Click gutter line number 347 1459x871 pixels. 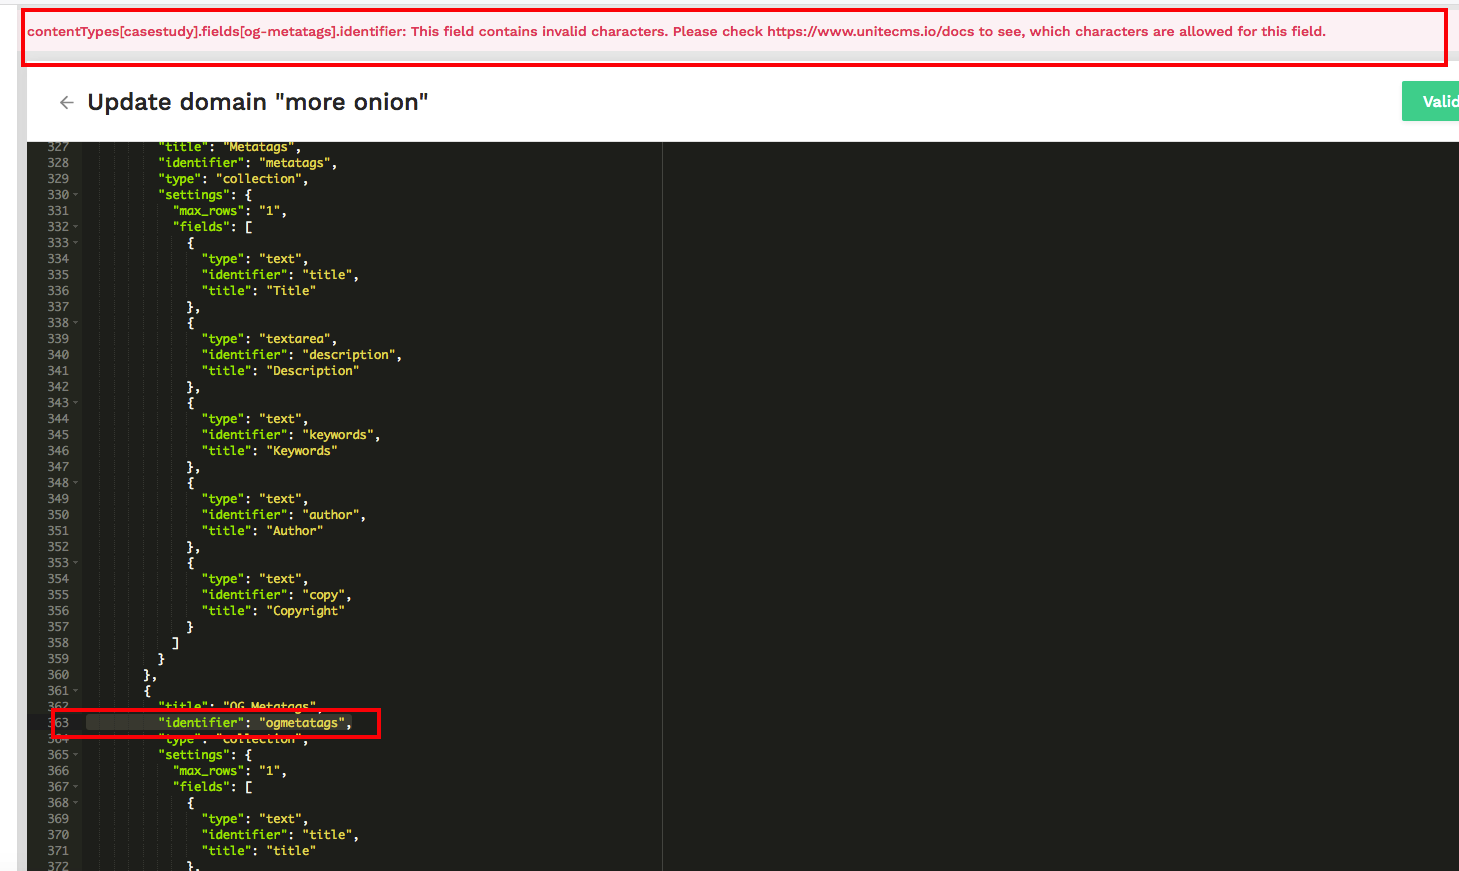coord(58,467)
